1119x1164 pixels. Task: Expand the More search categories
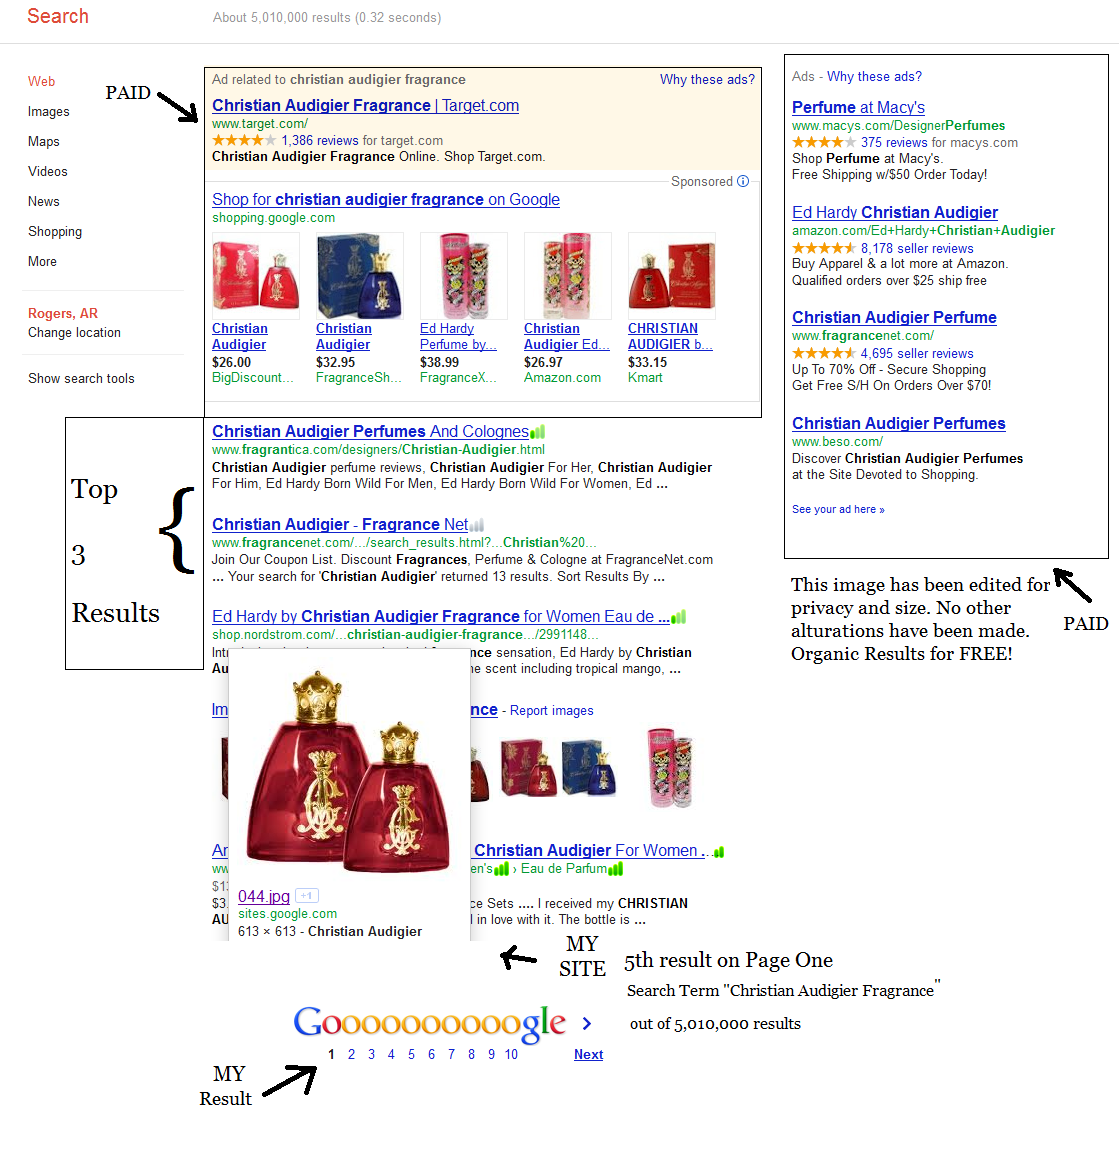[x=42, y=261]
